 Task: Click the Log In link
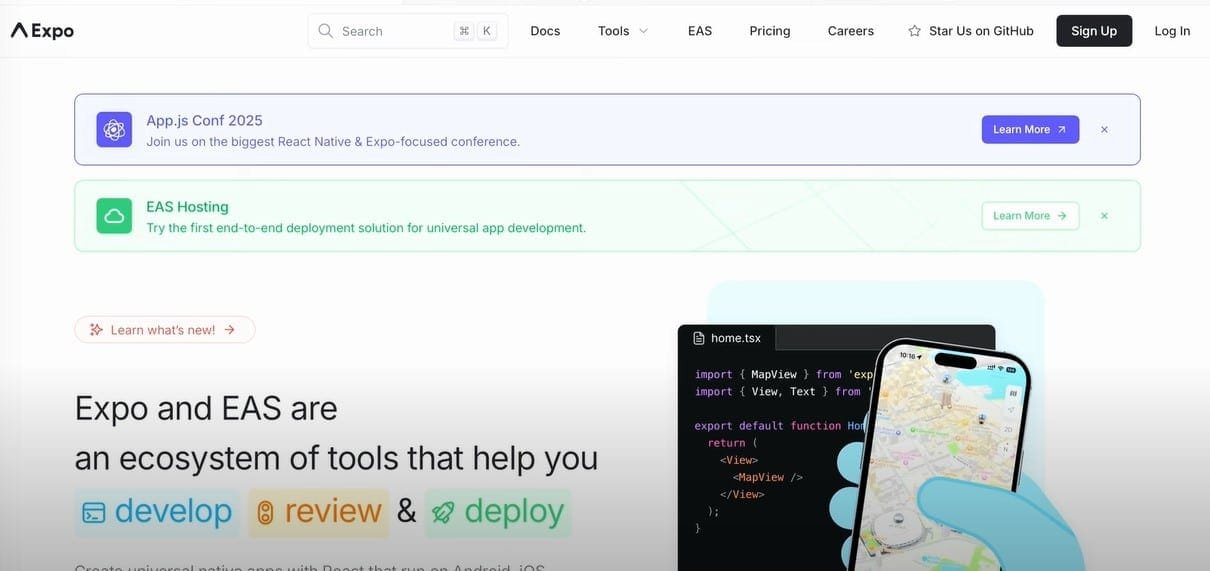coord(1172,31)
